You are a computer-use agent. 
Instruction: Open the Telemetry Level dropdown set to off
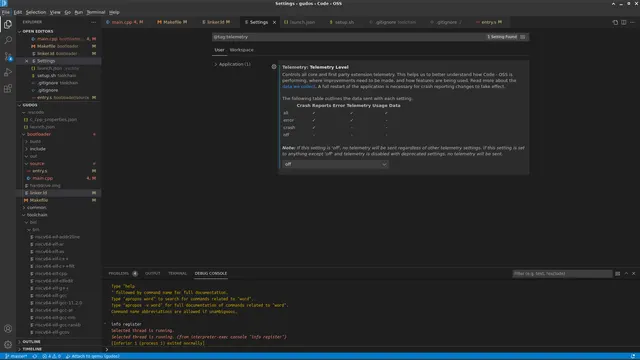(335, 164)
